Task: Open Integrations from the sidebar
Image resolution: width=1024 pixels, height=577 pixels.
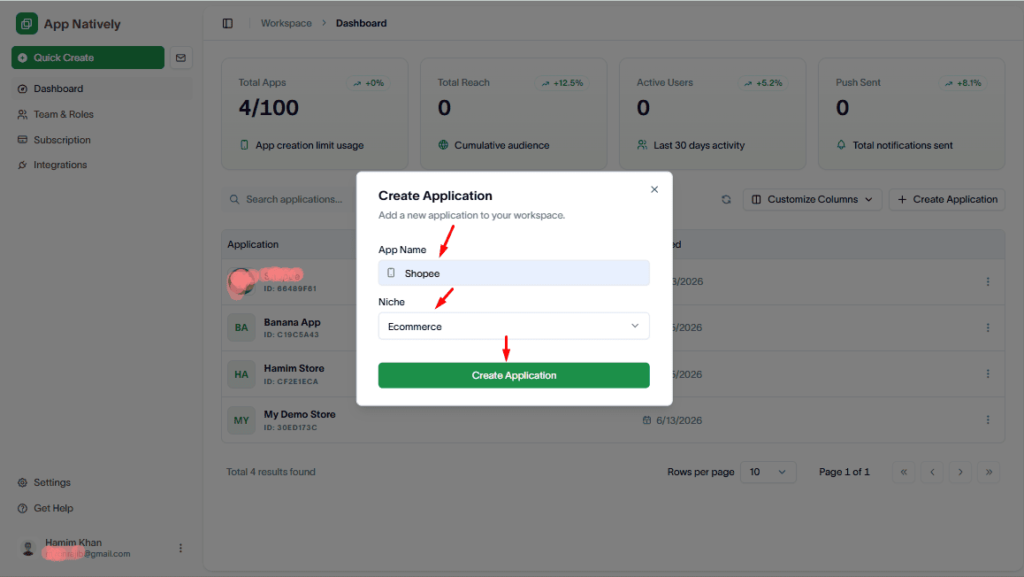Action: [x=60, y=165]
